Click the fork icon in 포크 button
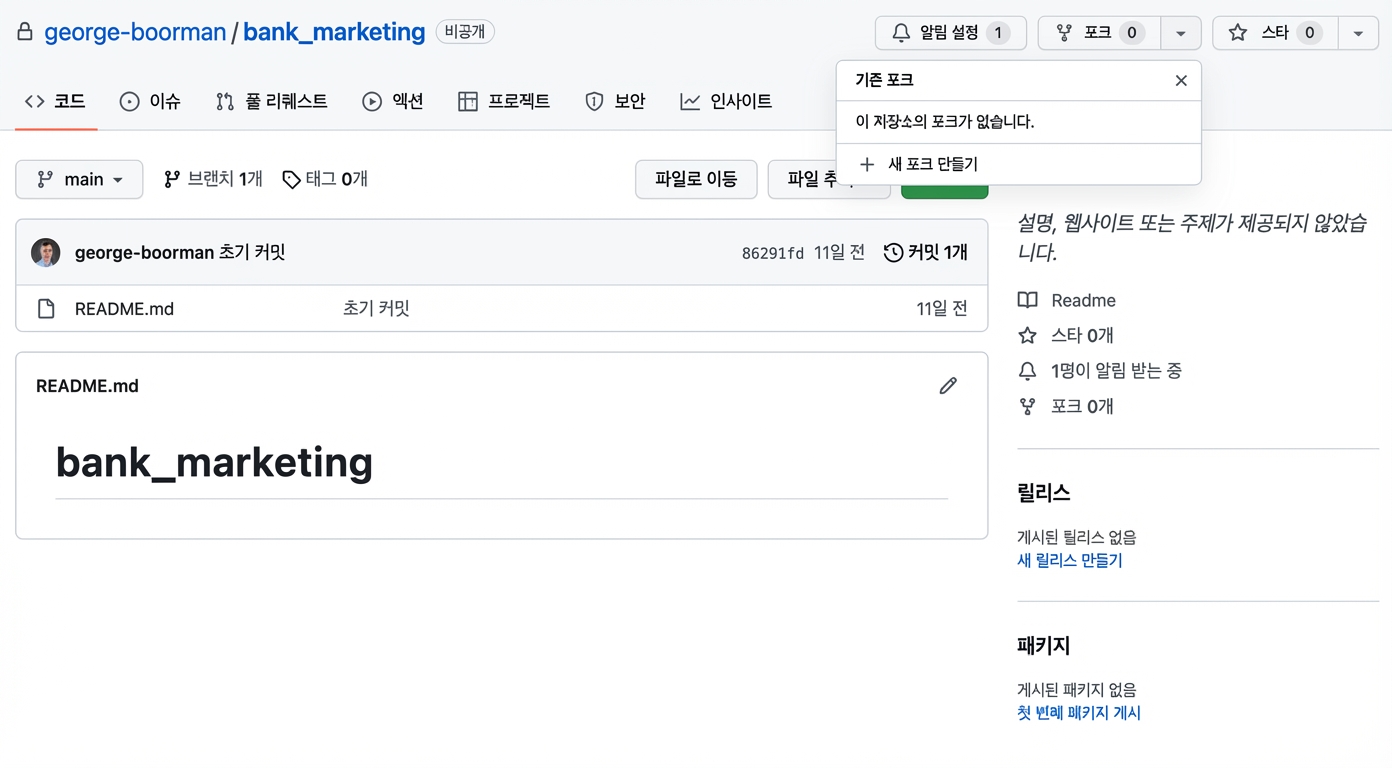This screenshot has width=1392, height=768. click(1064, 33)
